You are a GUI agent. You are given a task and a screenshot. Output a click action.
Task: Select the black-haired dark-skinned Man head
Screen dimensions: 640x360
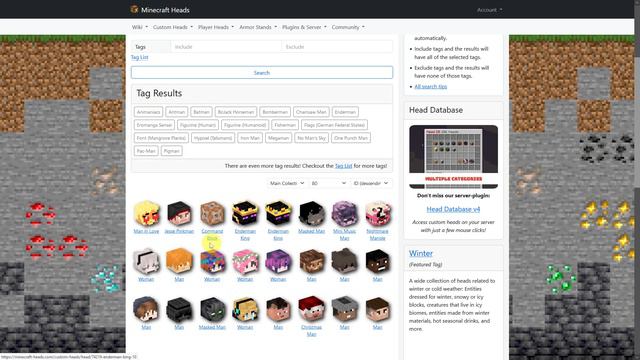point(378,261)
